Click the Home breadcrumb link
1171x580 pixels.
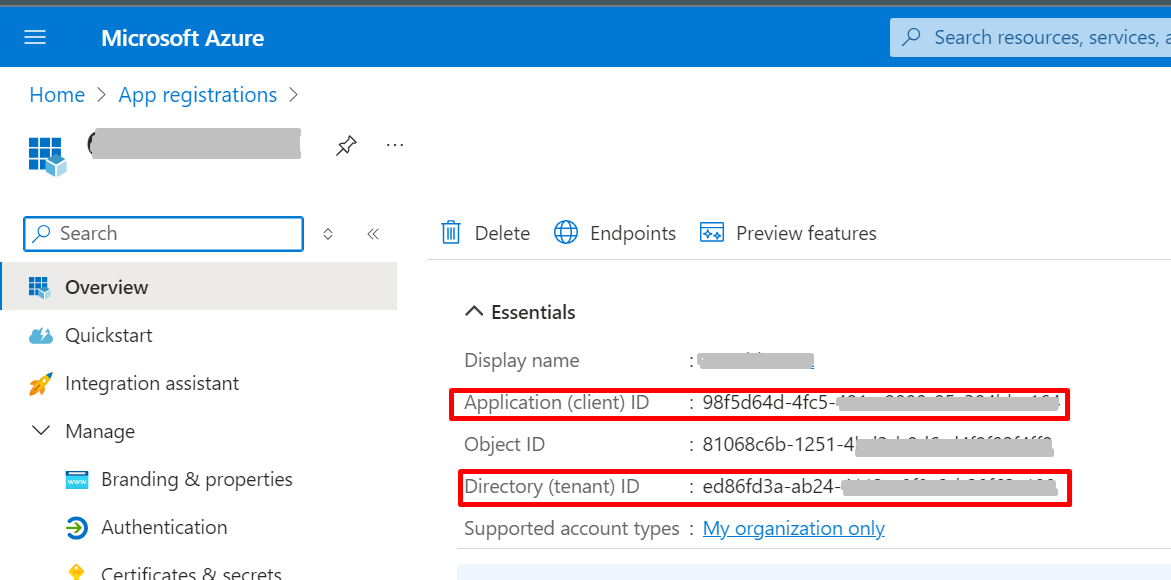(x=57, y=95)
